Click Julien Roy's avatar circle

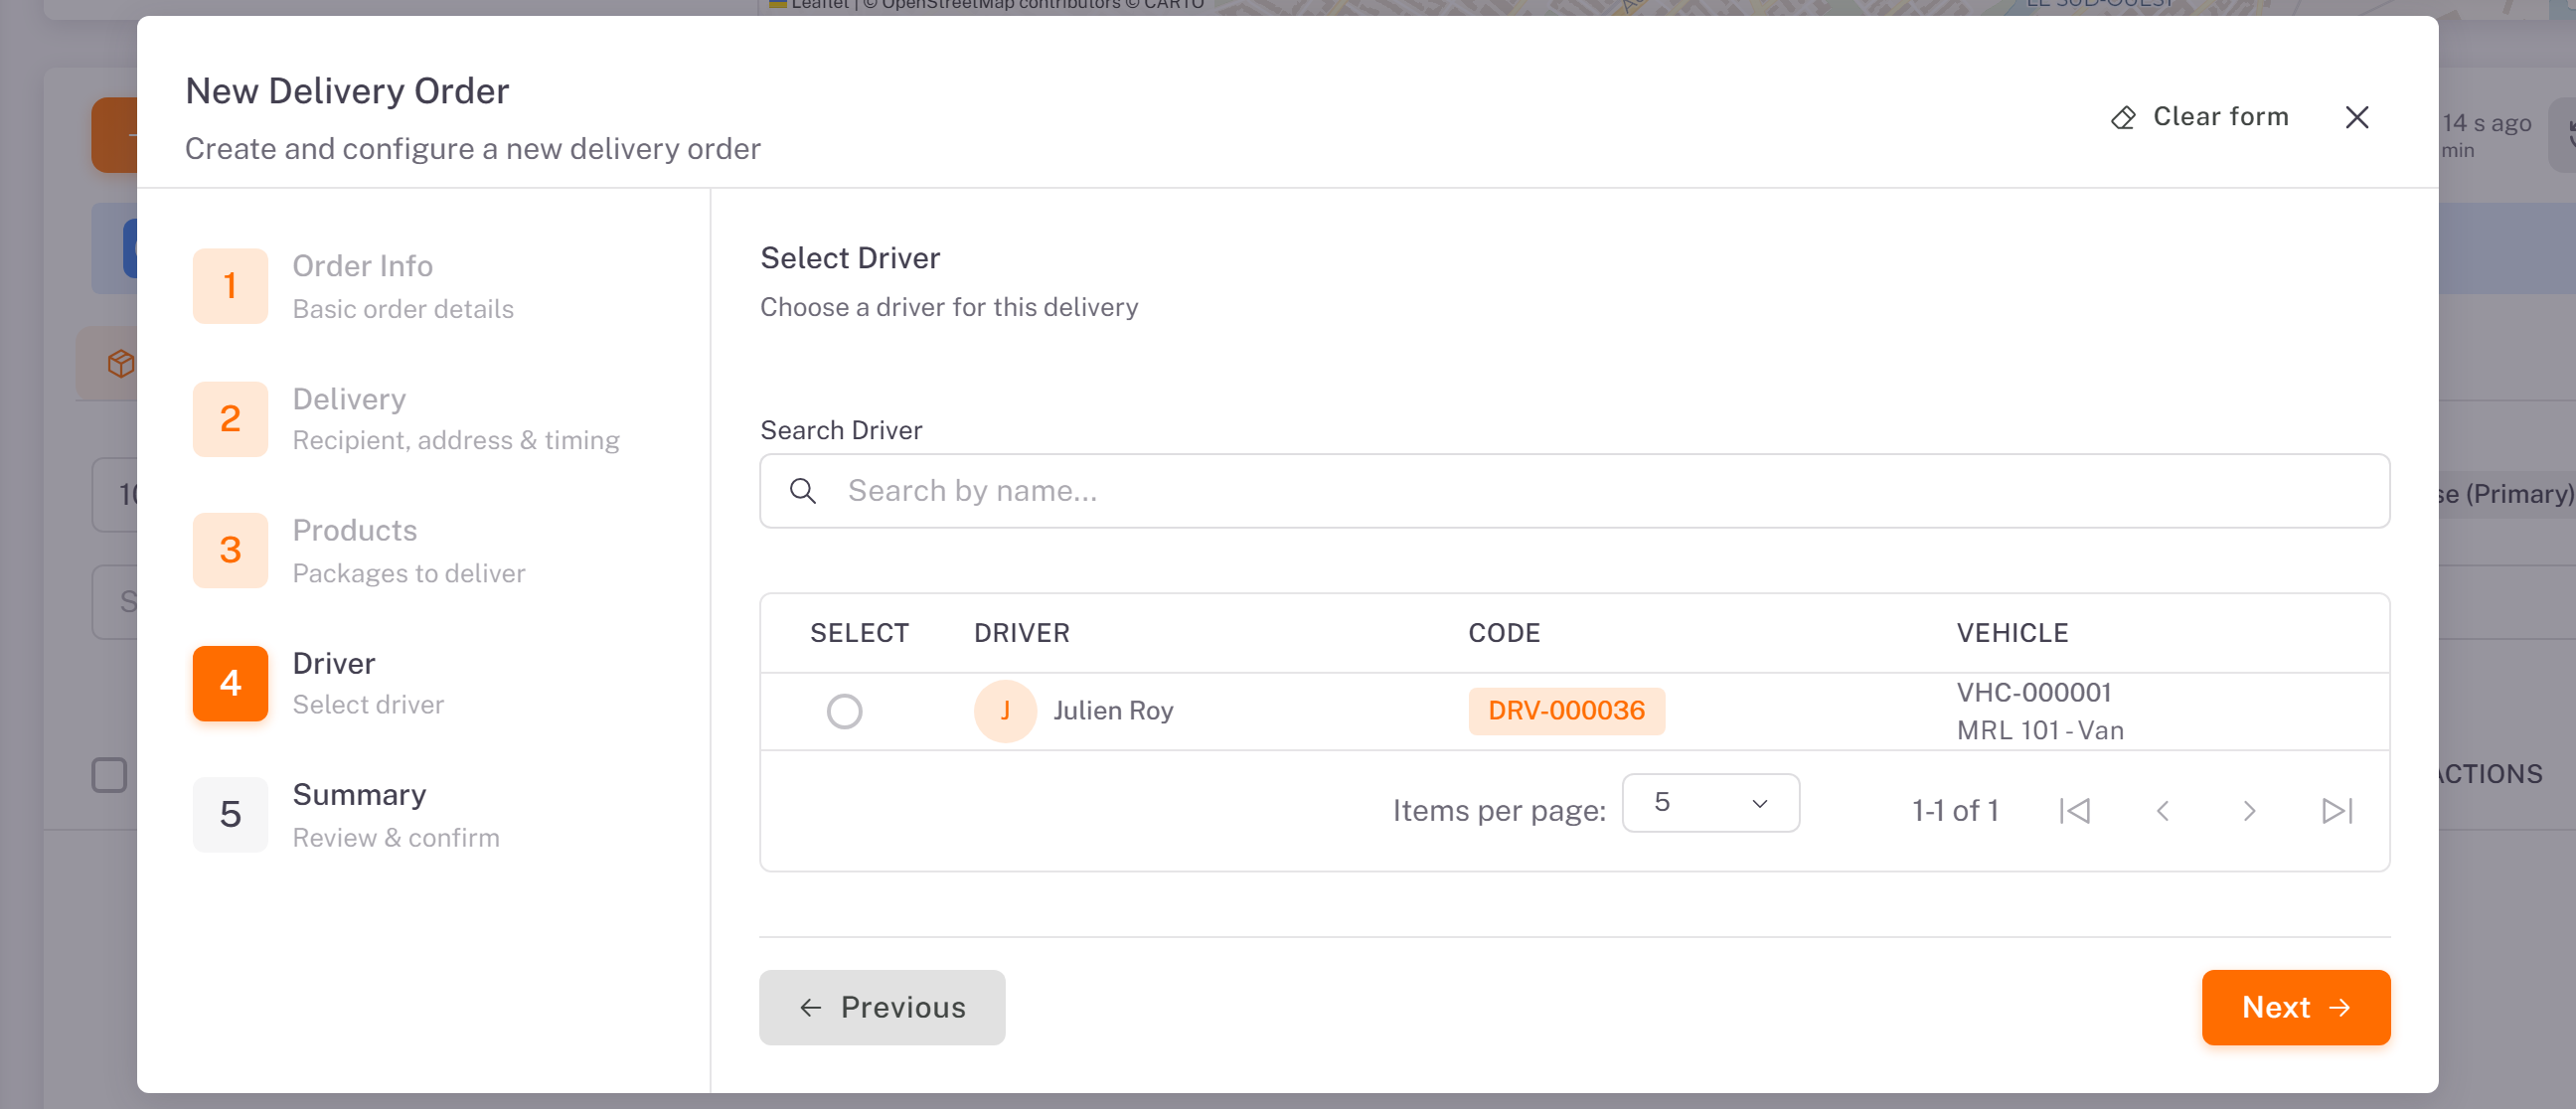(x=1005, y=711)
